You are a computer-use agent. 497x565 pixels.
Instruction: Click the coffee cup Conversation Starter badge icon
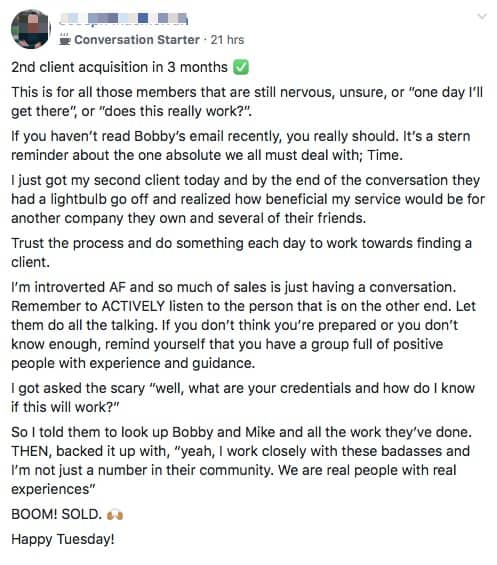(65, 39)
